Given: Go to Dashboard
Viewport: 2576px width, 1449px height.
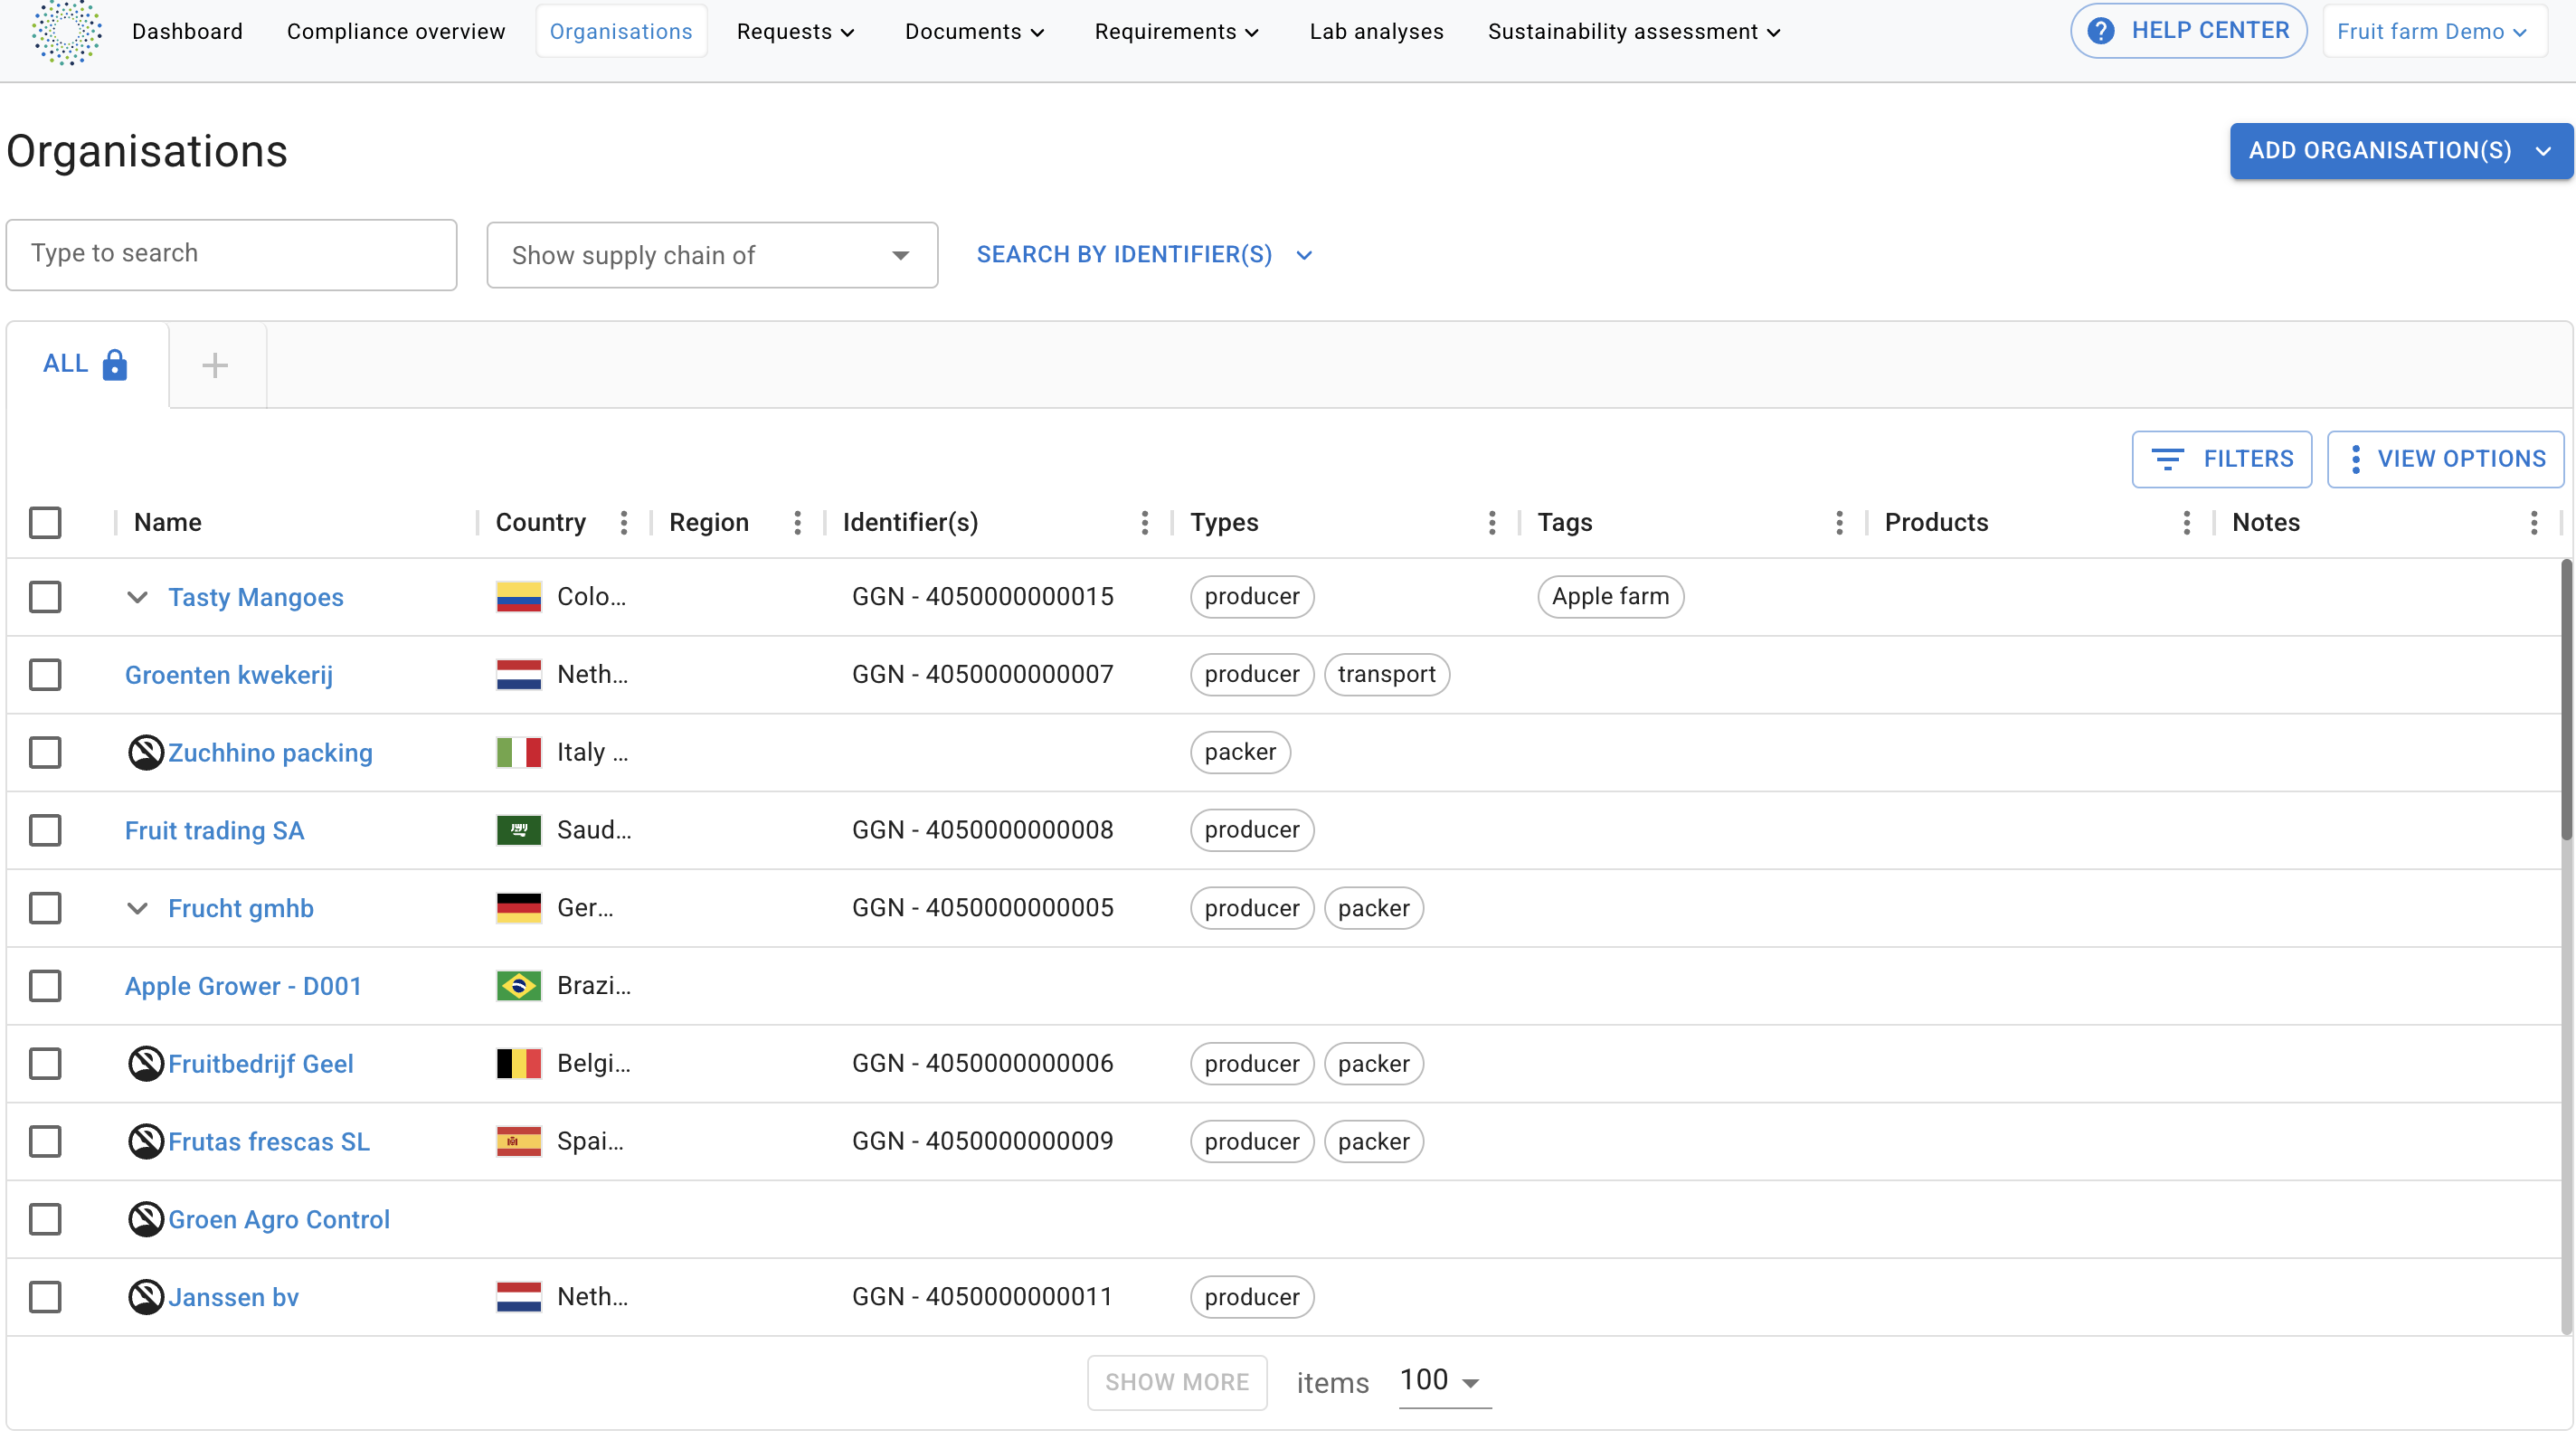Looking at the screenshot, I should coord(187,31).
